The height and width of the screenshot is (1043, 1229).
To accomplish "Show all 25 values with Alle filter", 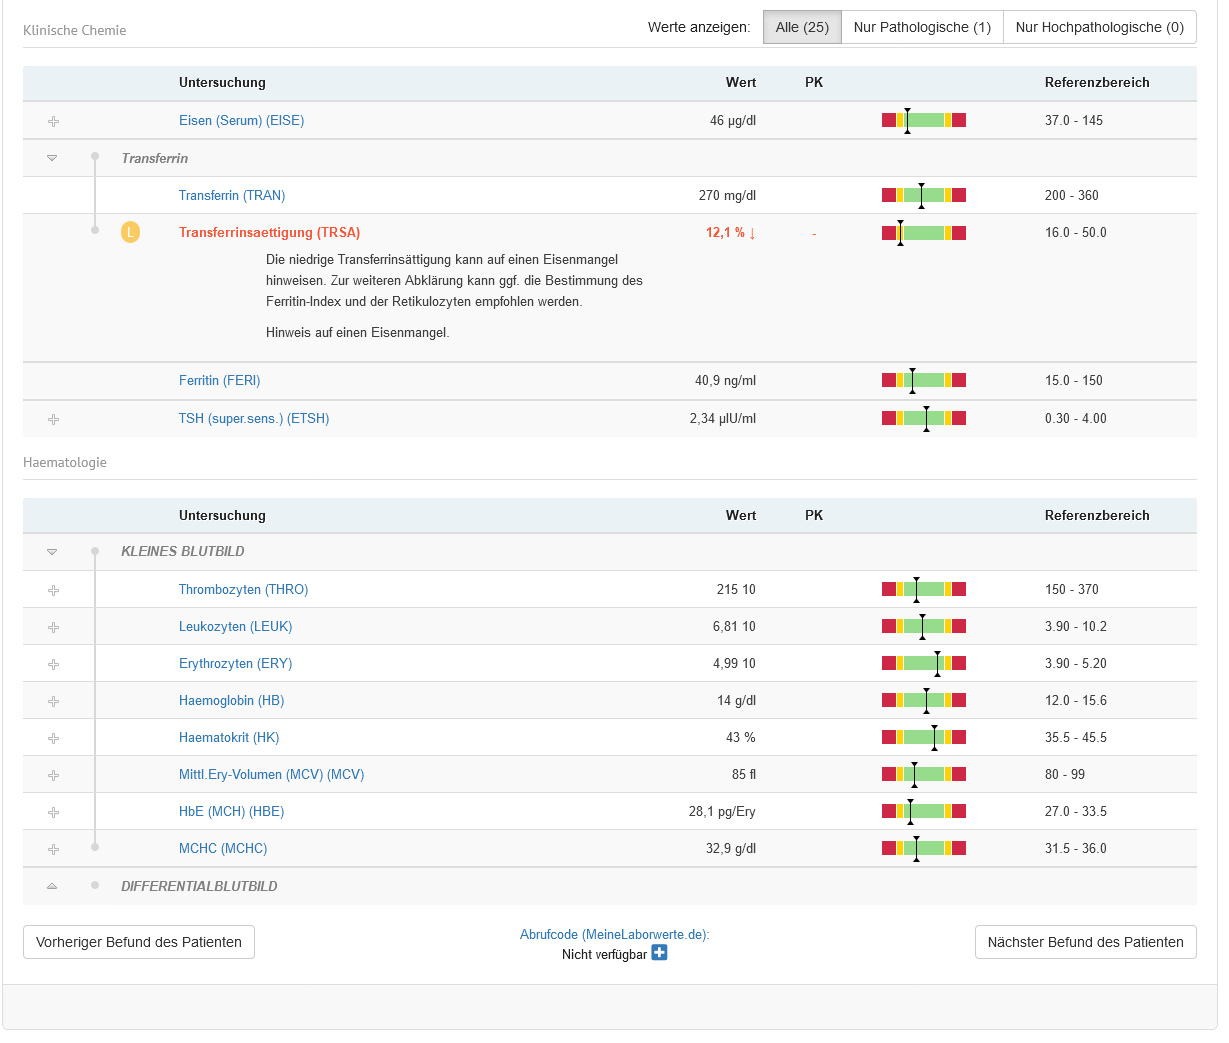I will pos(802,27).
